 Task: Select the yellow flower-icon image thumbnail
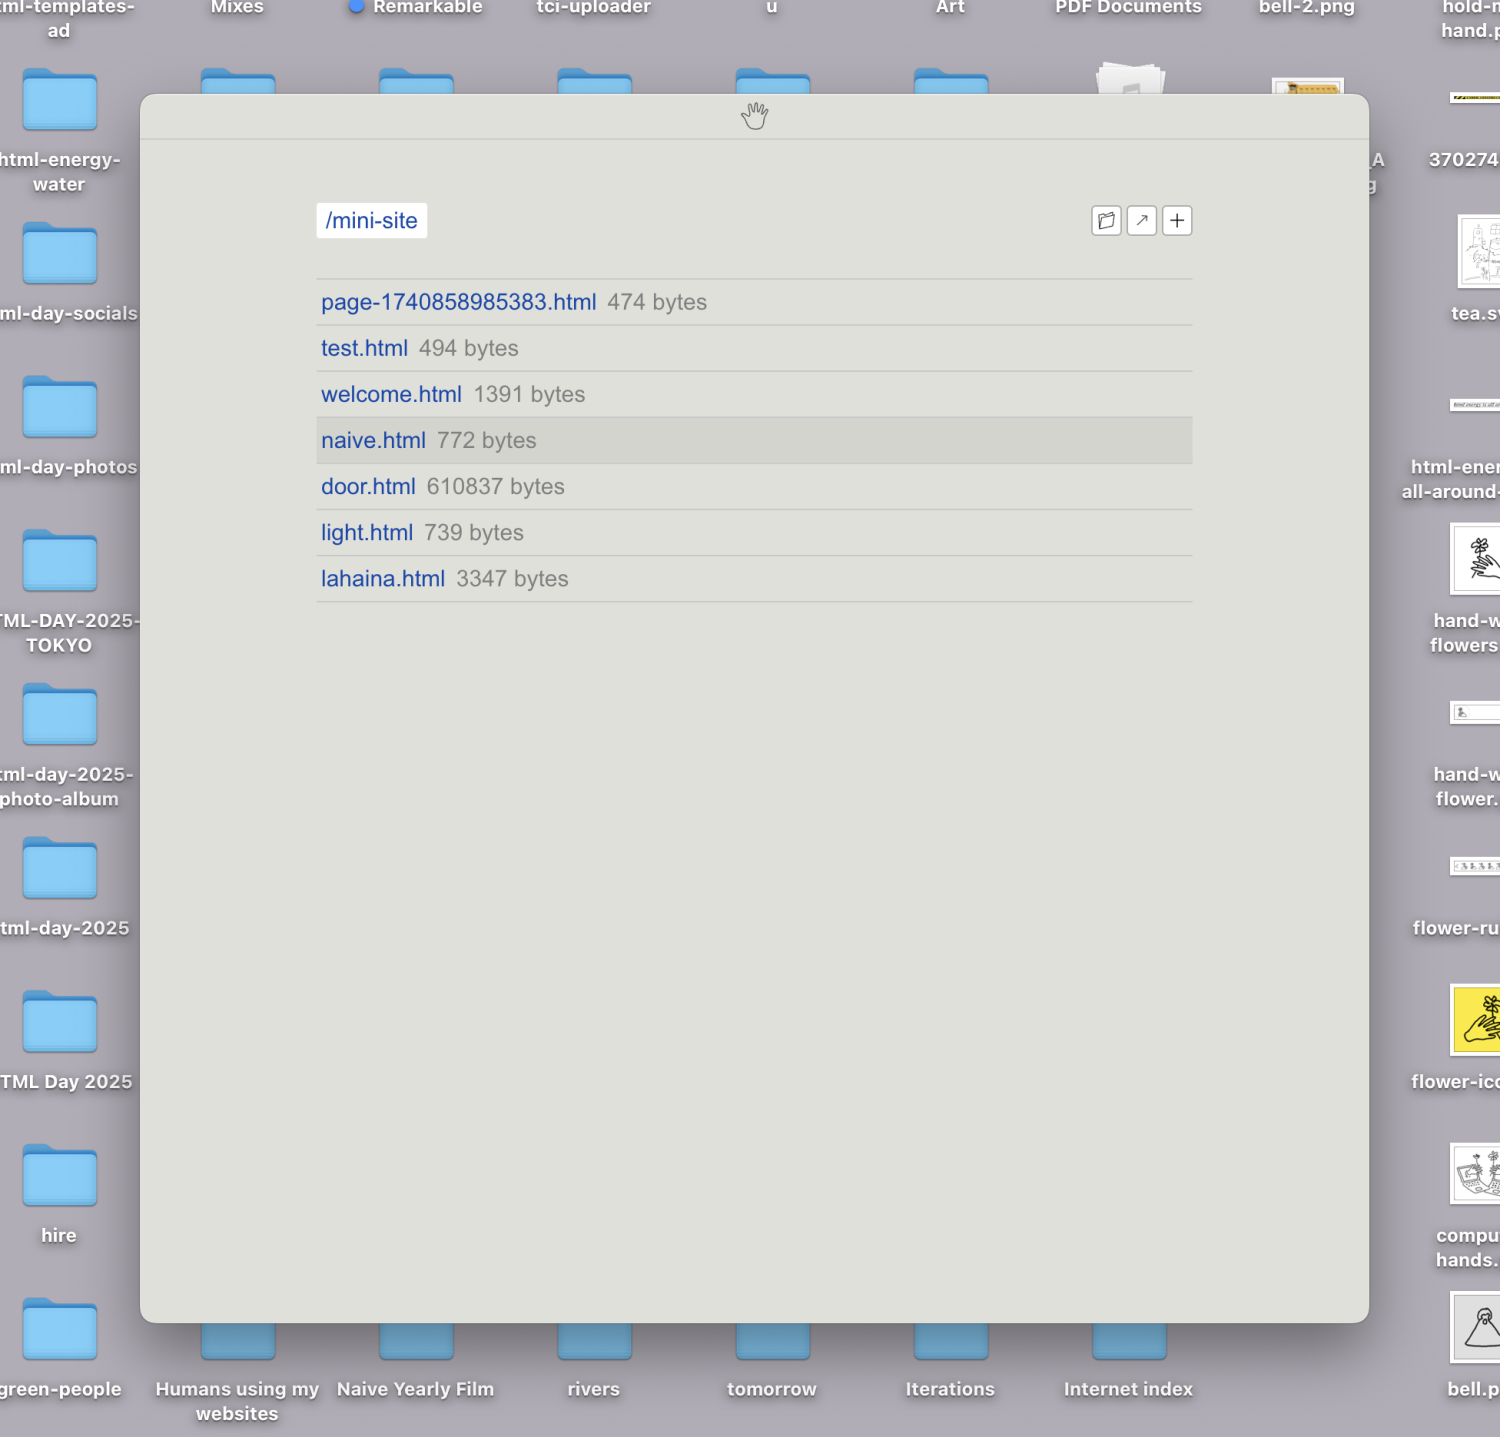click(1477, 1020)
